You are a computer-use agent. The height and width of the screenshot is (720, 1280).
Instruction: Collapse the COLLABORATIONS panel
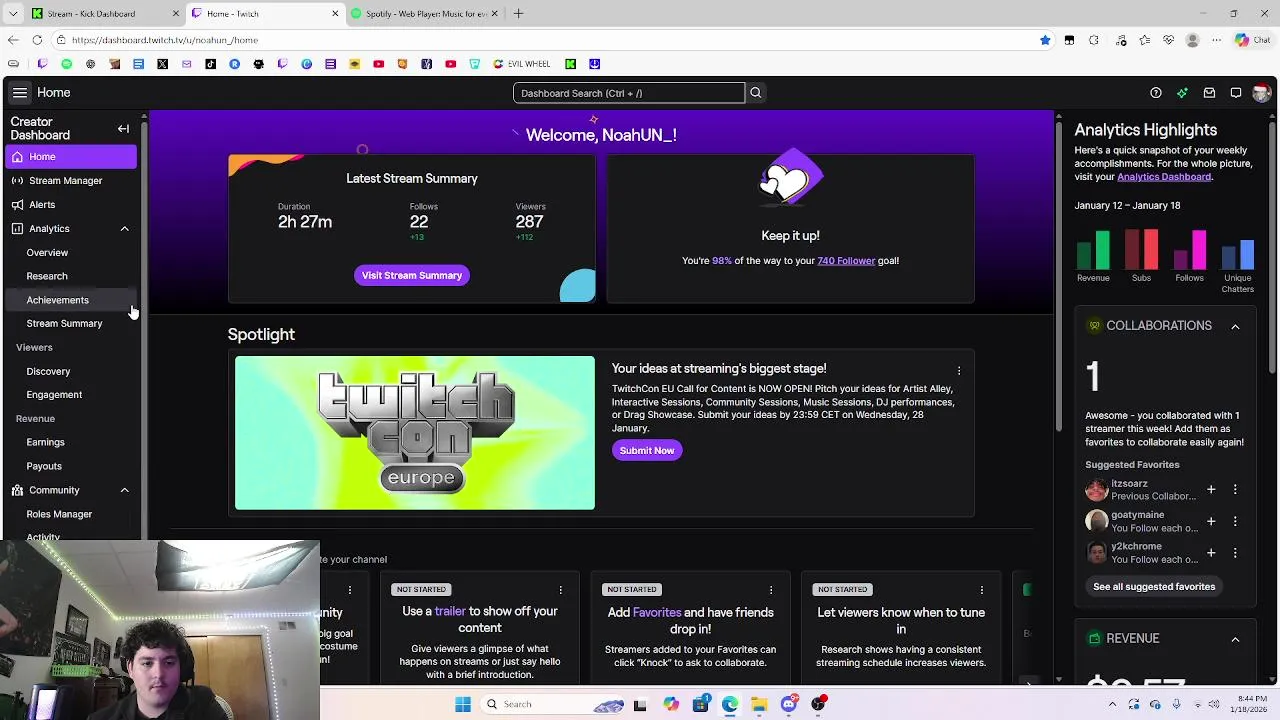point(1235,326)
